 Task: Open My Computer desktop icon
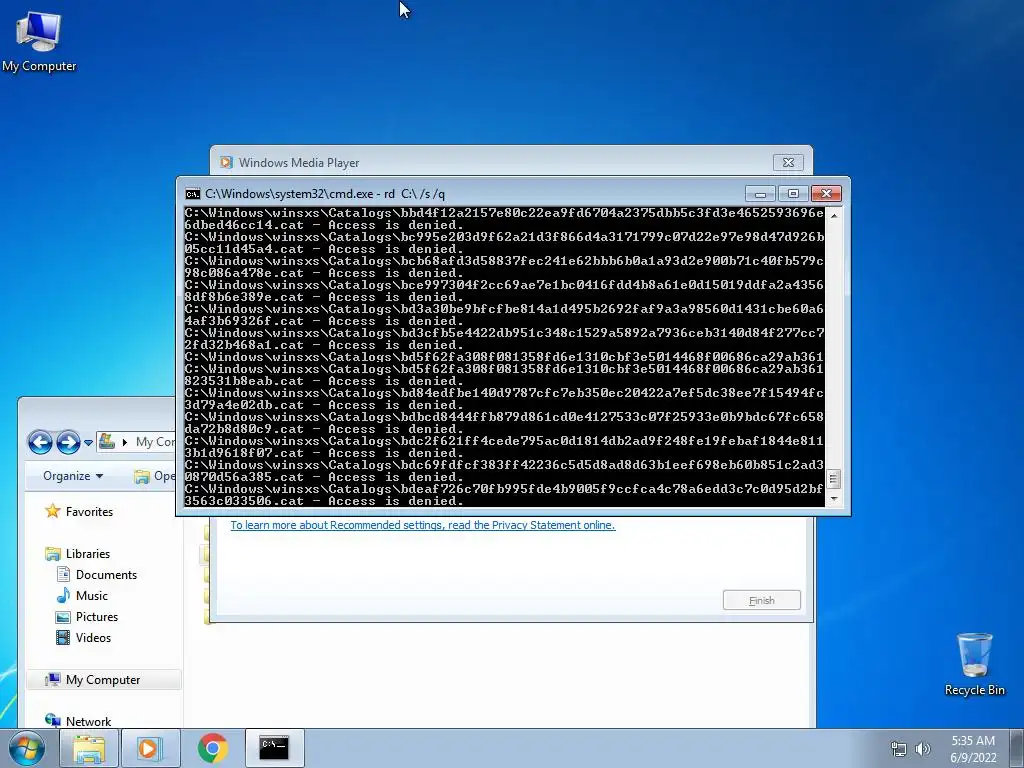(x=39, y=42)
